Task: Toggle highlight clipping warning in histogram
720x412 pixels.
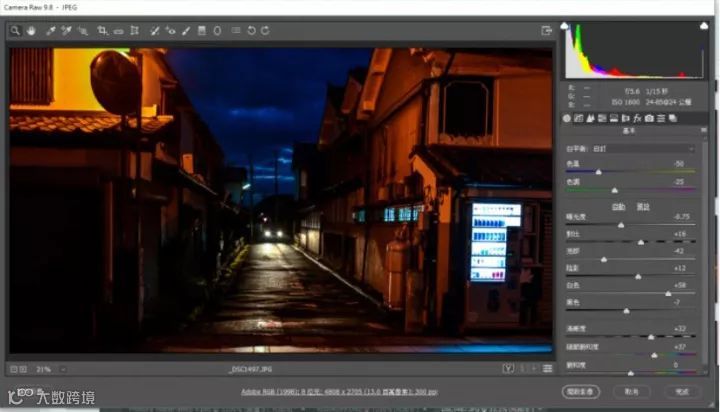Action: [703, 26]
